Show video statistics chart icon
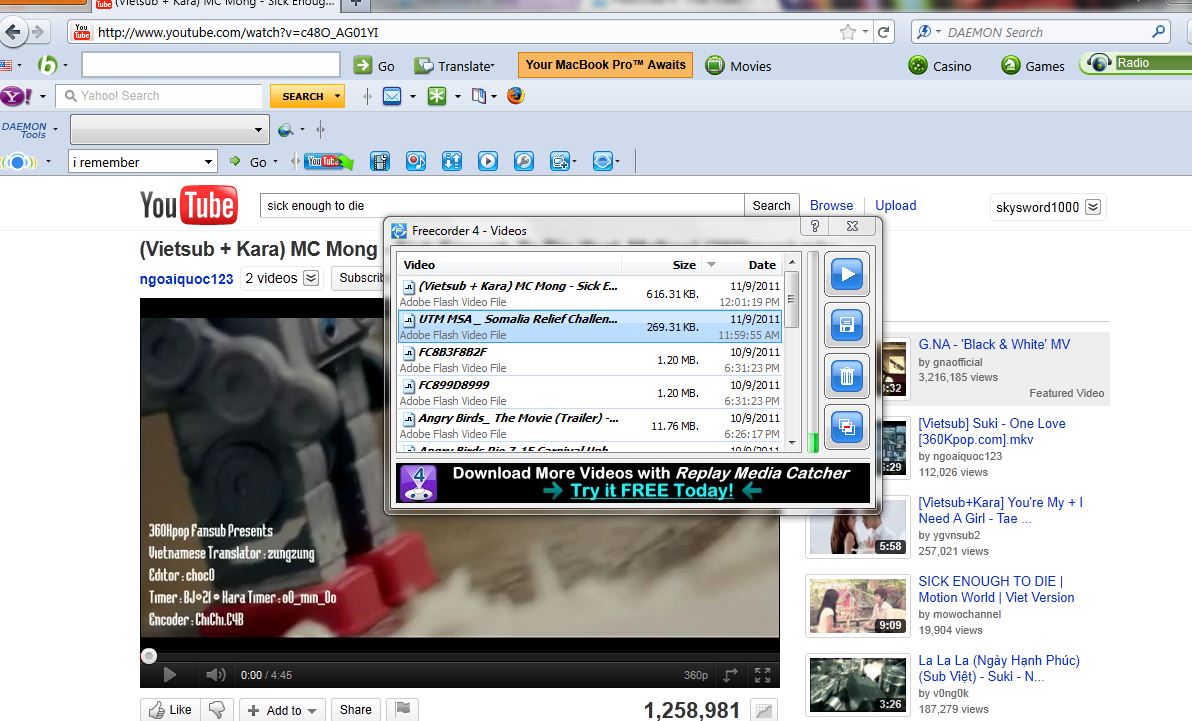The width and height of the screenshot is (1192, 721). 764,710
